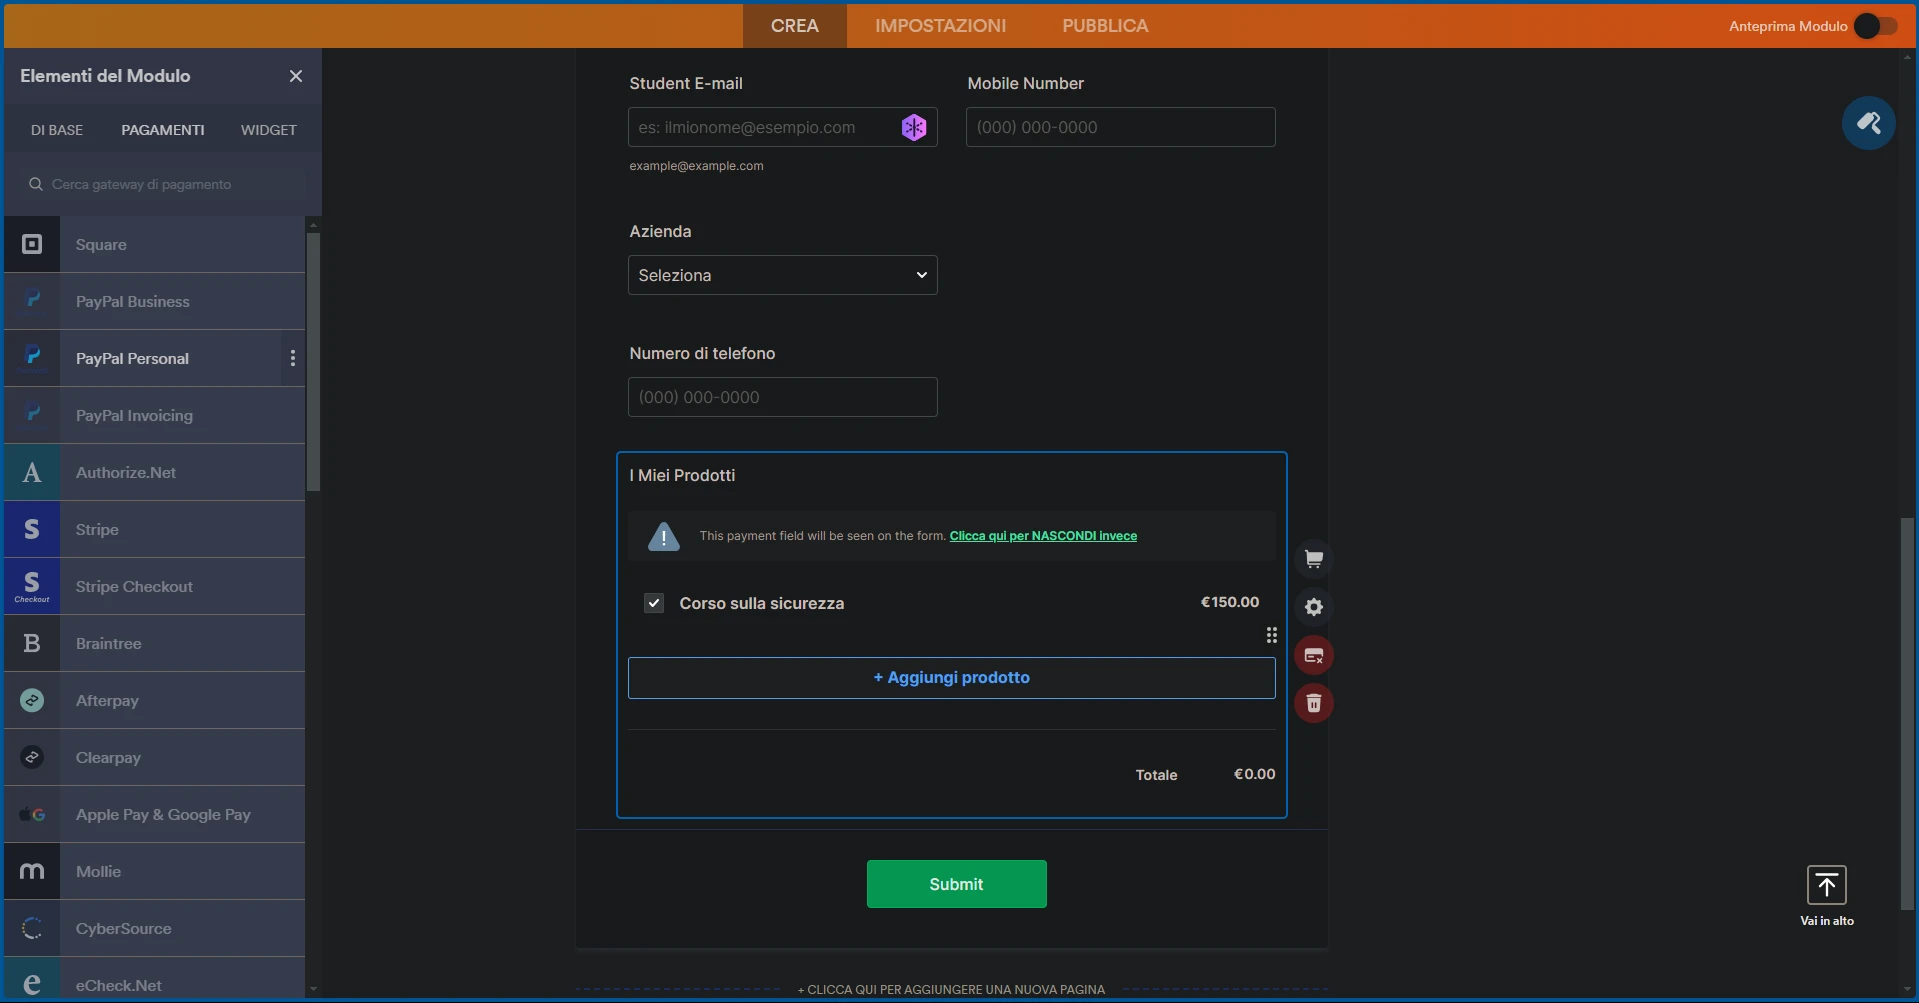Open the Seleziona dropdown under Azienda
This screenshot has height=1003, width=1919.
click(782, 275)
